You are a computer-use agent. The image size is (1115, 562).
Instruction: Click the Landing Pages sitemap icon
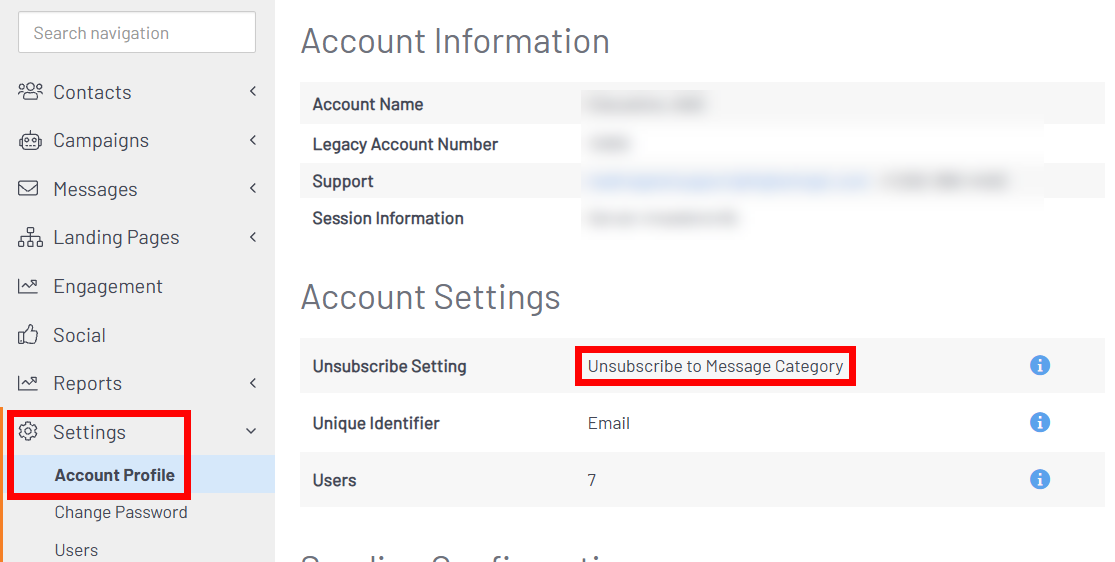(x=30, y=238)
